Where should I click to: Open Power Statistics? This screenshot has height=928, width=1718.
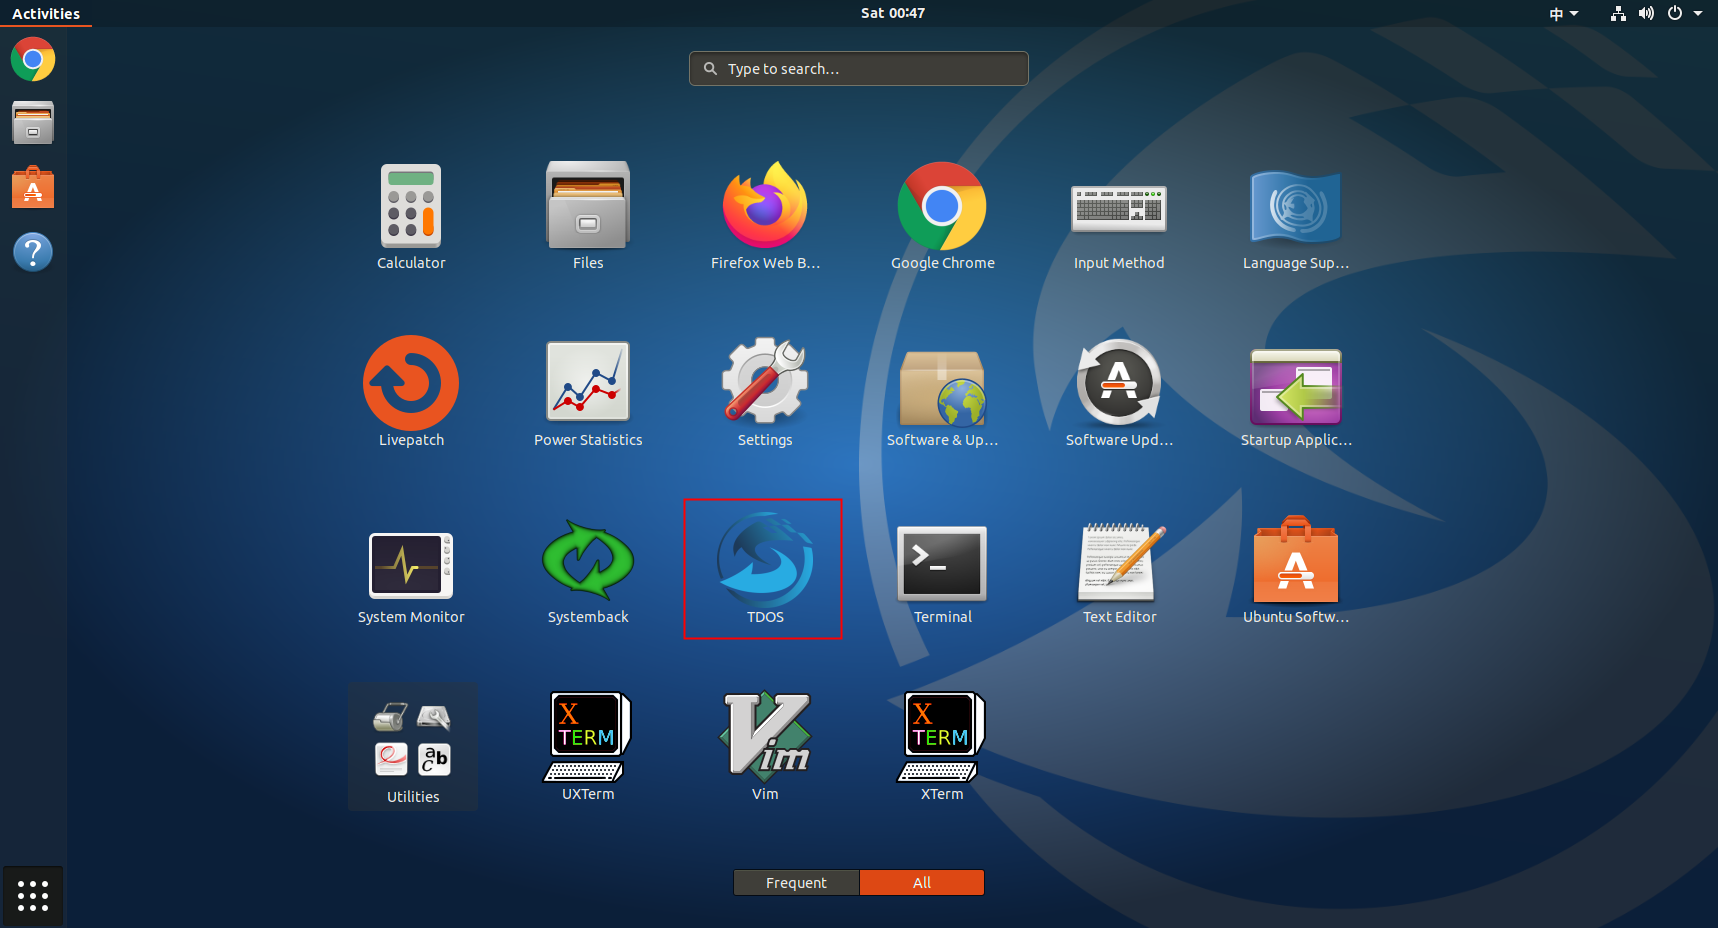(588, 393)
